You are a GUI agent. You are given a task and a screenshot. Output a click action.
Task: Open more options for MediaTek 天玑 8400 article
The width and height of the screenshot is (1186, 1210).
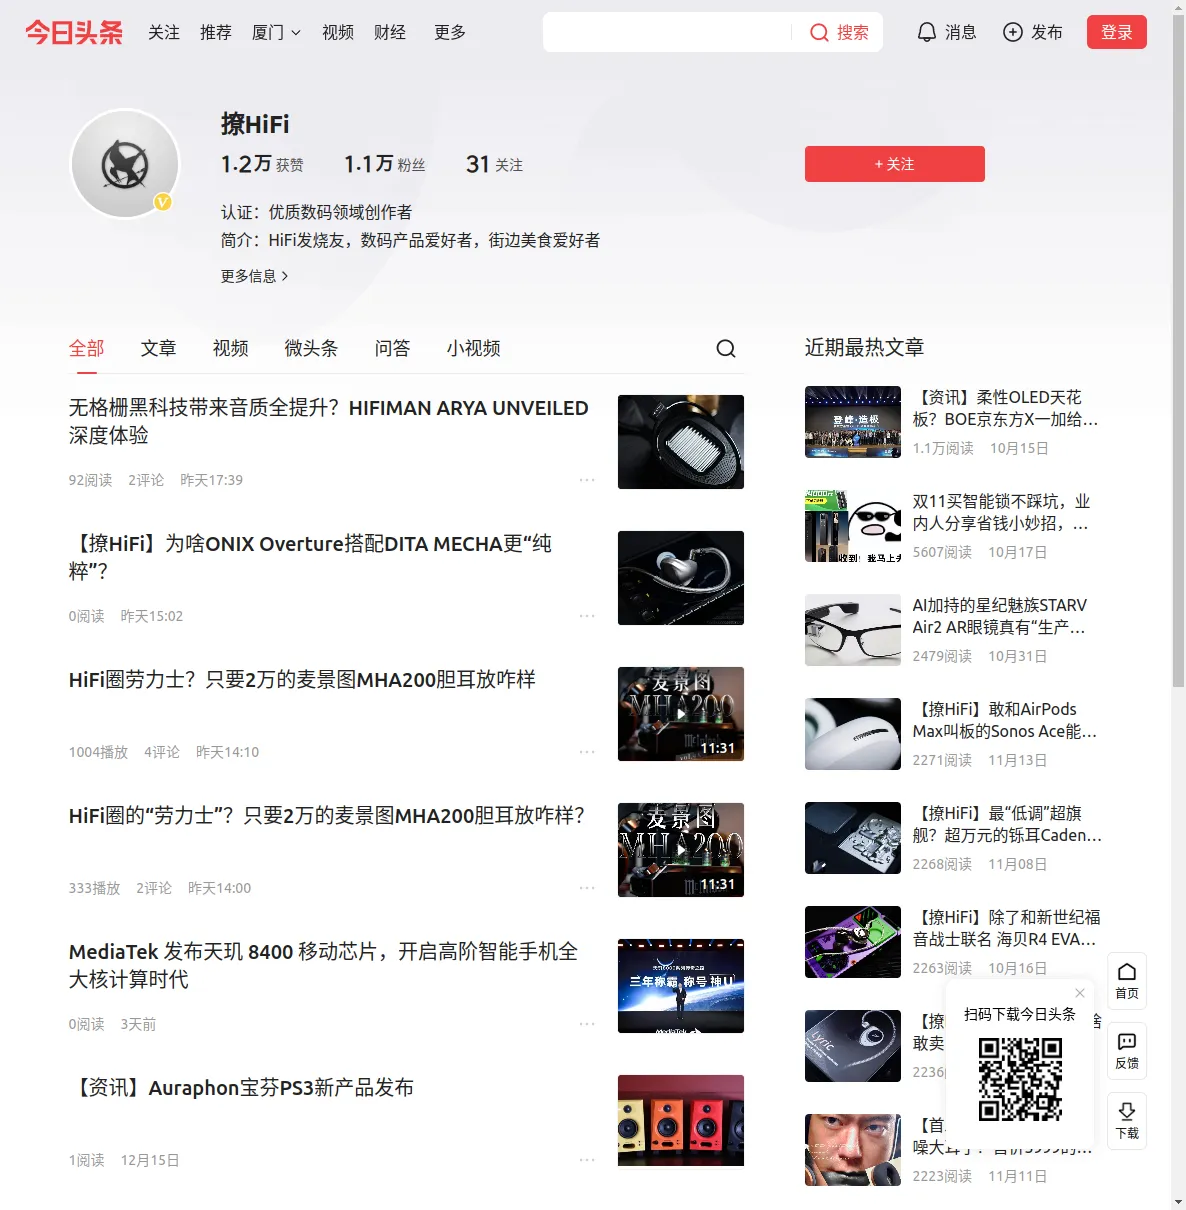(587, 1024)
